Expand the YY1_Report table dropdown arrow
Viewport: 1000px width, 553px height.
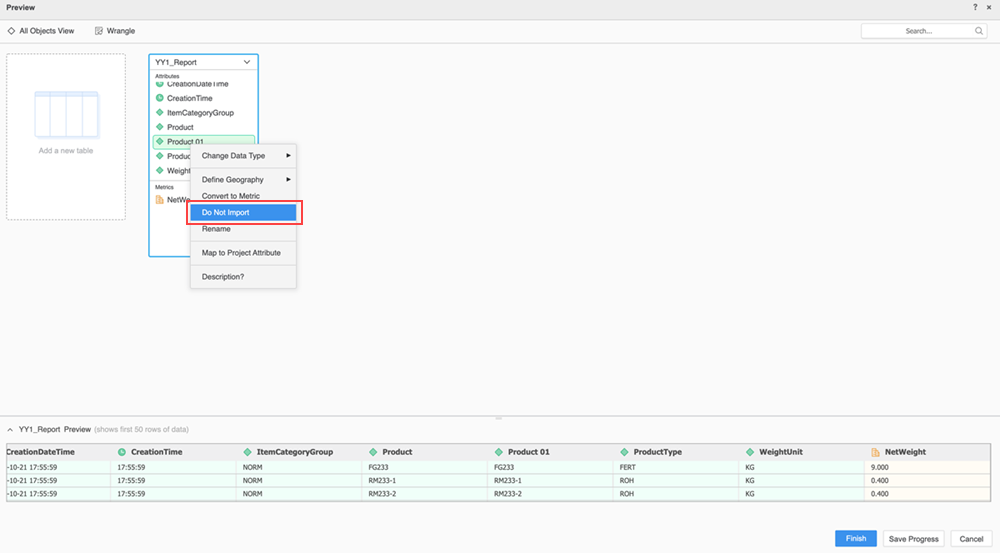247,62
